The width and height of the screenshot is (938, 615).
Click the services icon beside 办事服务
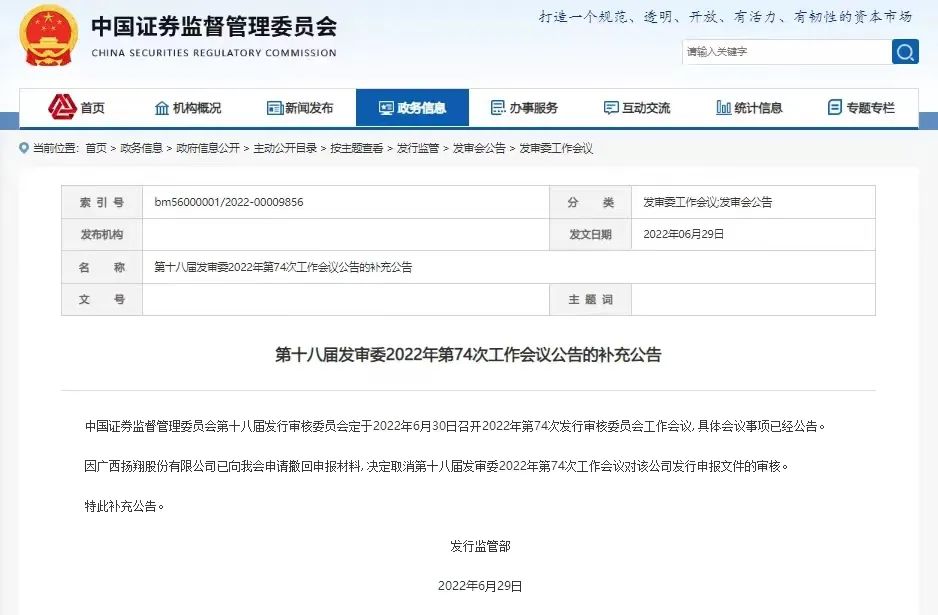pyautogui.click(x=496, y=106)
